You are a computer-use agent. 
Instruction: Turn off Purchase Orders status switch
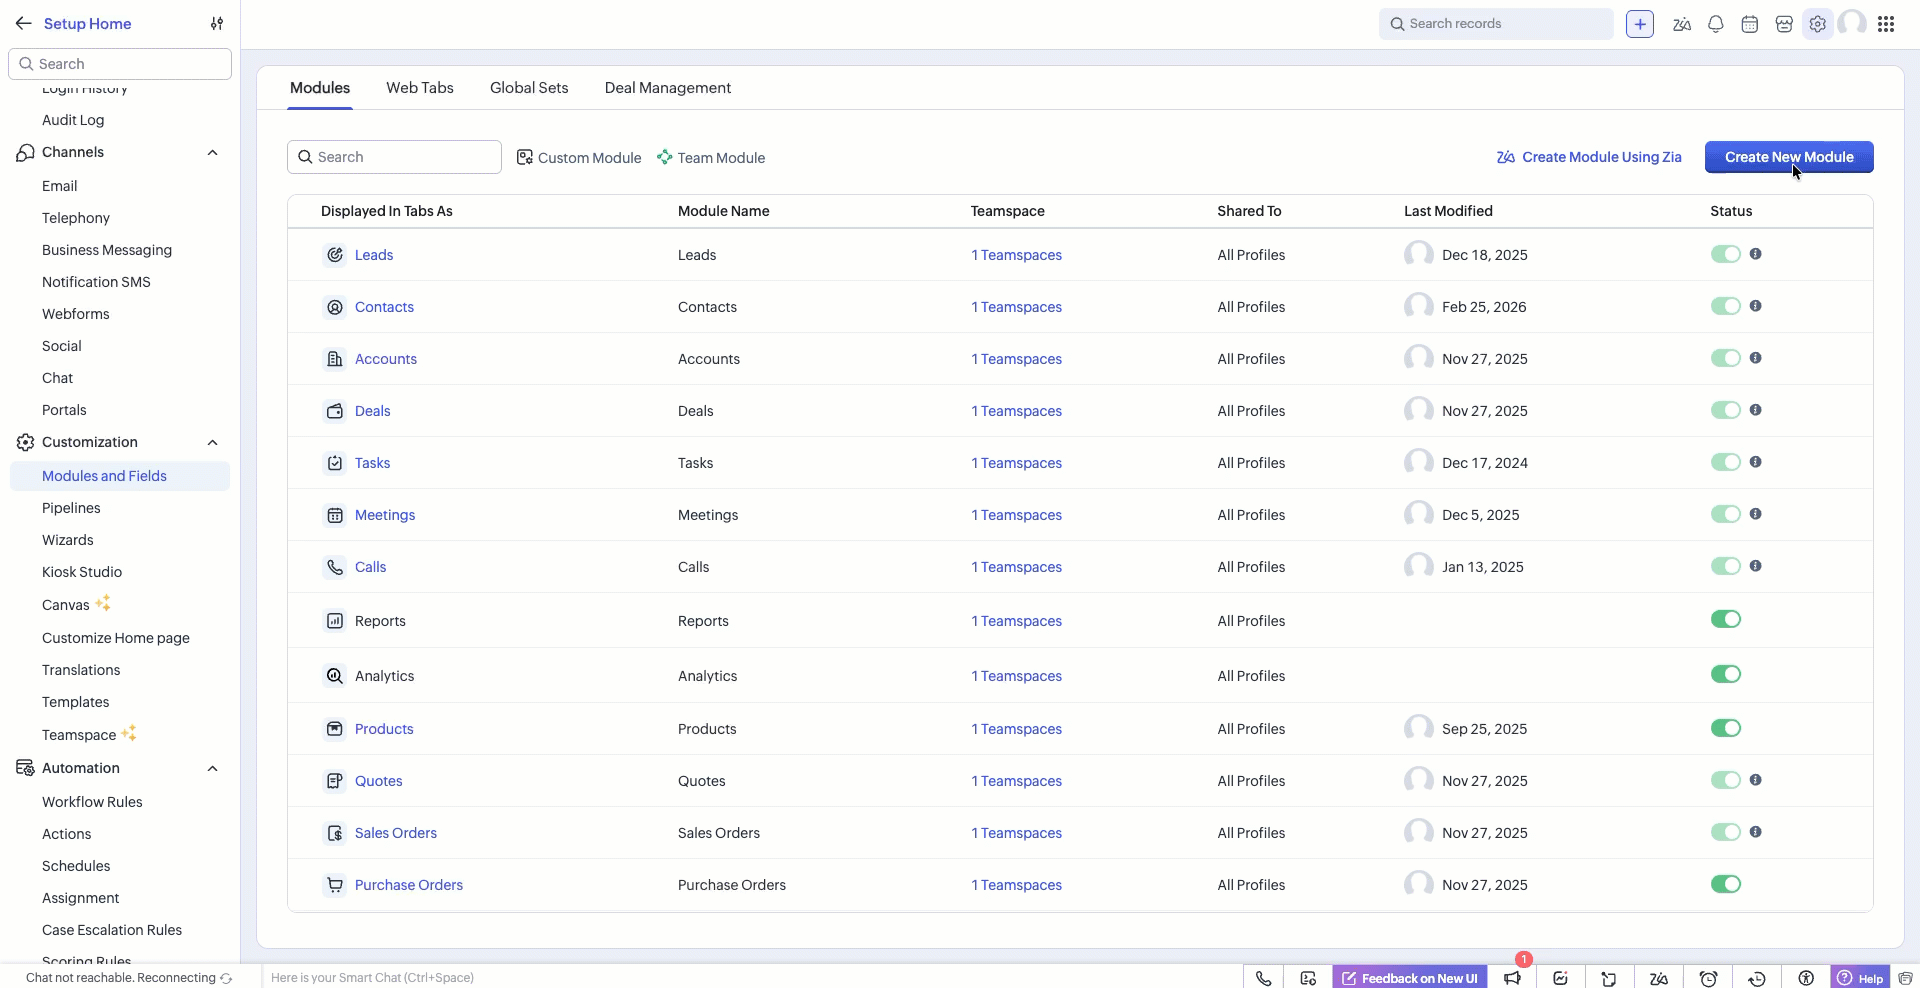coord(1725,884)
